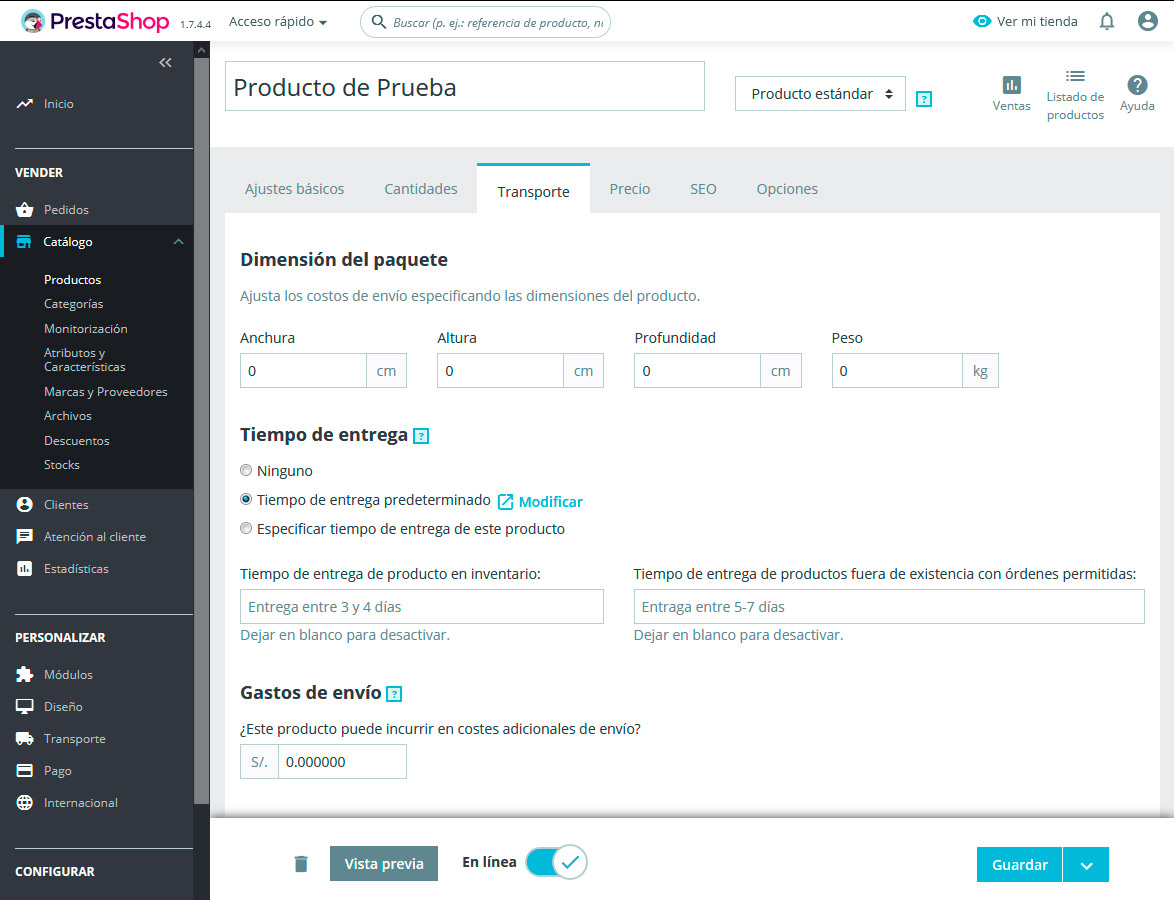Toggle the En línea switch
The image size is (1174, 900).
click(x=556, y=863)
